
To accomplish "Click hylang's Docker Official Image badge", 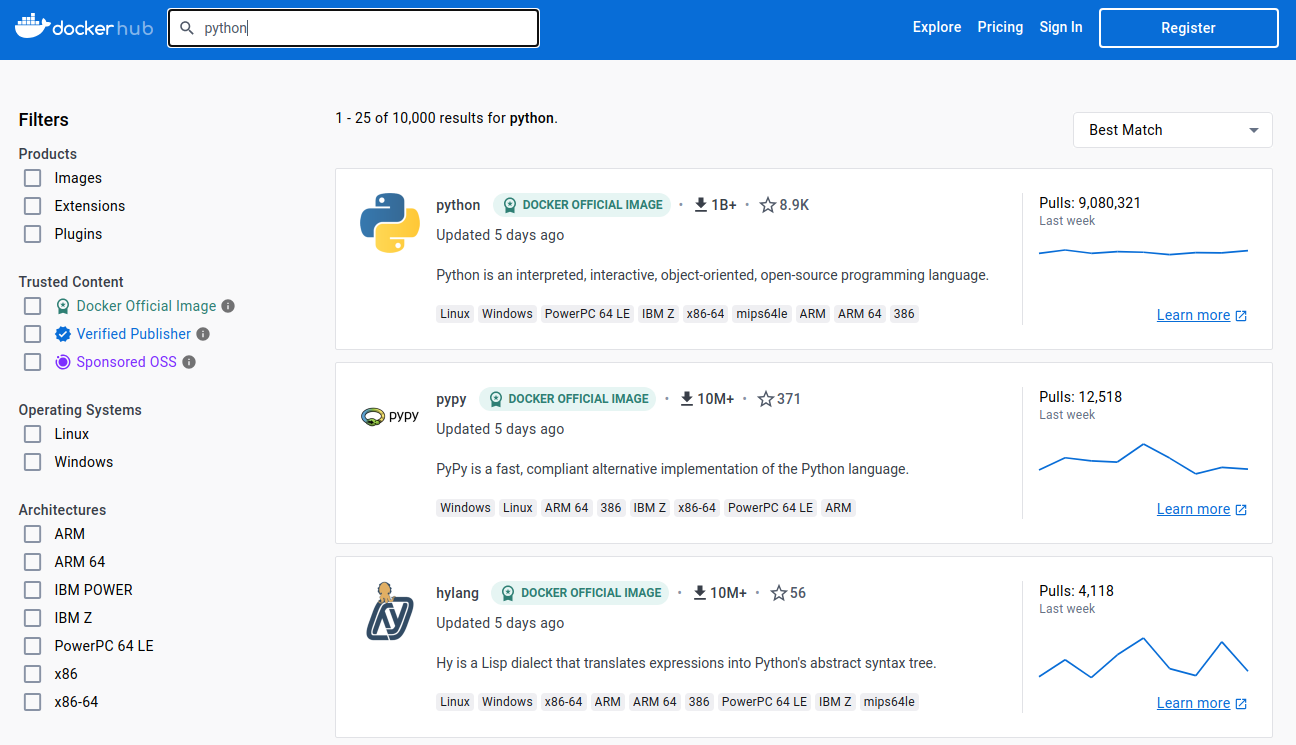I will 581,592.
